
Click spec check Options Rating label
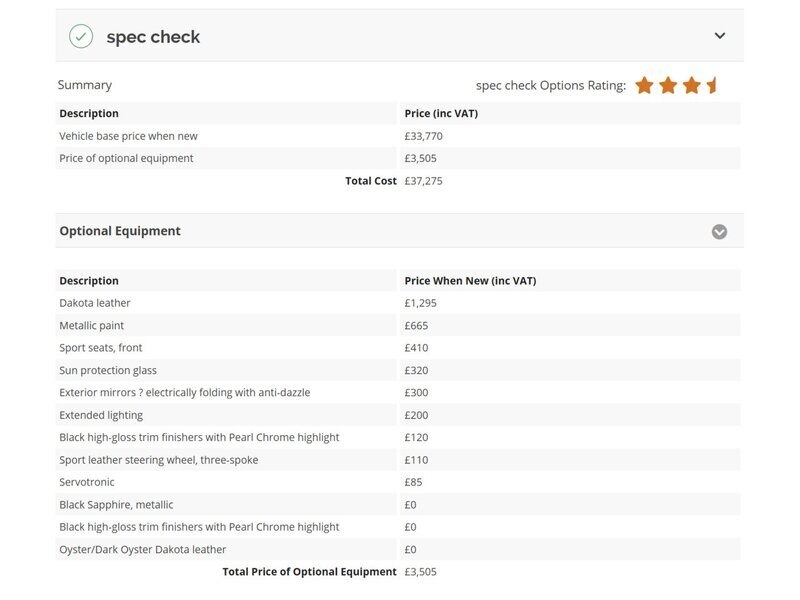[x=551, y=86]
